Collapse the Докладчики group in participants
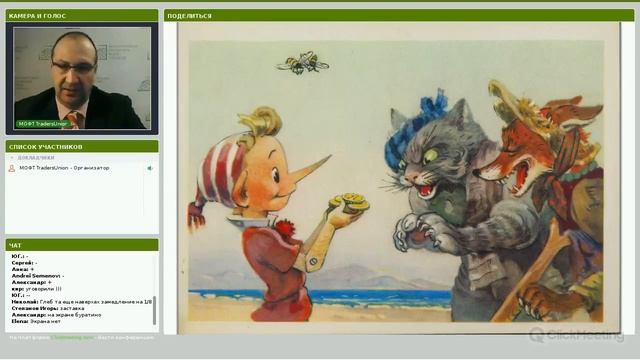Viewport: 640px width, 360px height. (x=33, y=158)
